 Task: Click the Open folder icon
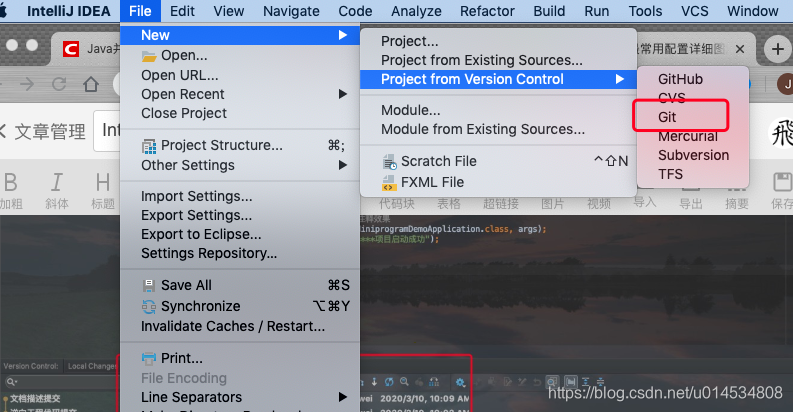click(149, 56)
